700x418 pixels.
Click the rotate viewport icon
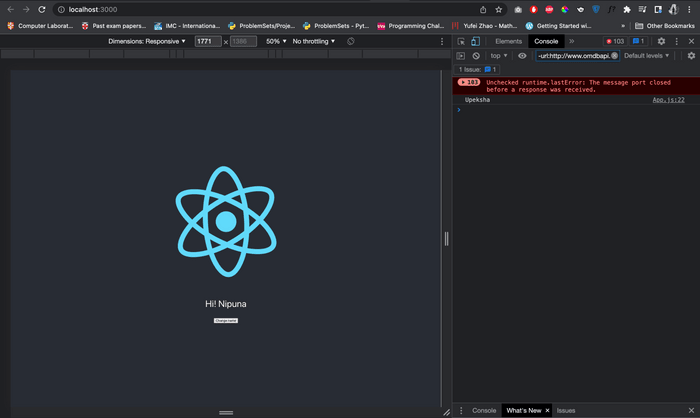(x=351, y=41)
